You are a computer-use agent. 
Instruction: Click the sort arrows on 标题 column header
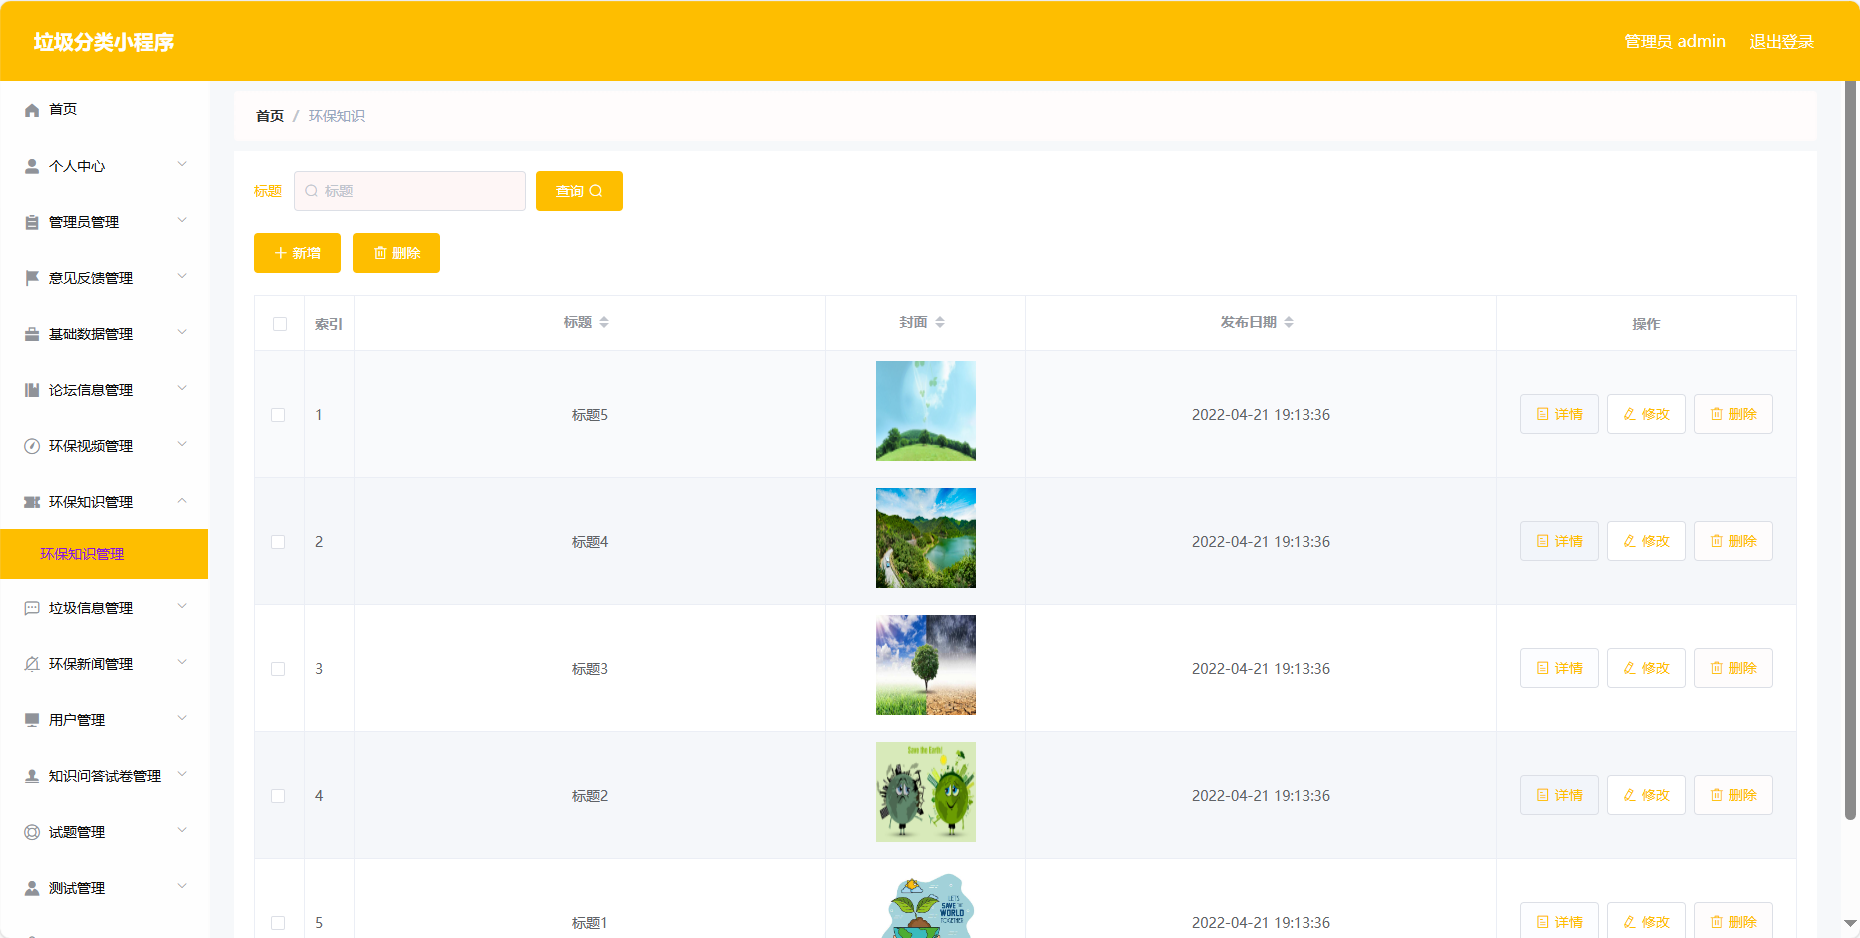[x=604, y=322]
